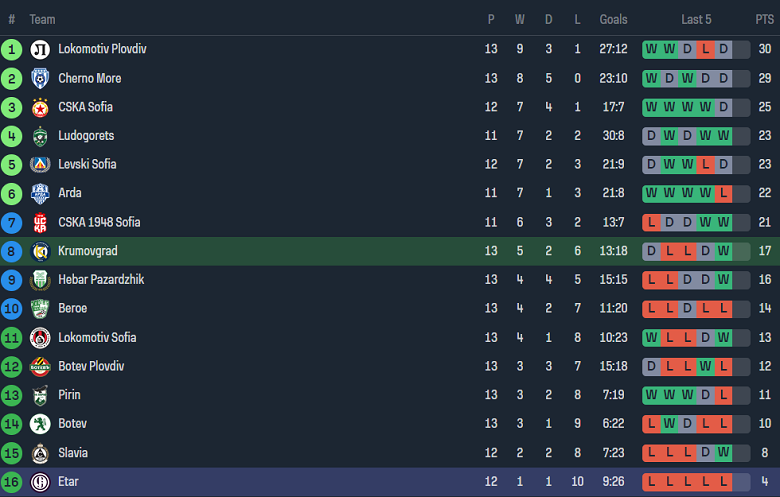
Task: Click the Krumovgrad club crest
Action: [x=40, y=251]
